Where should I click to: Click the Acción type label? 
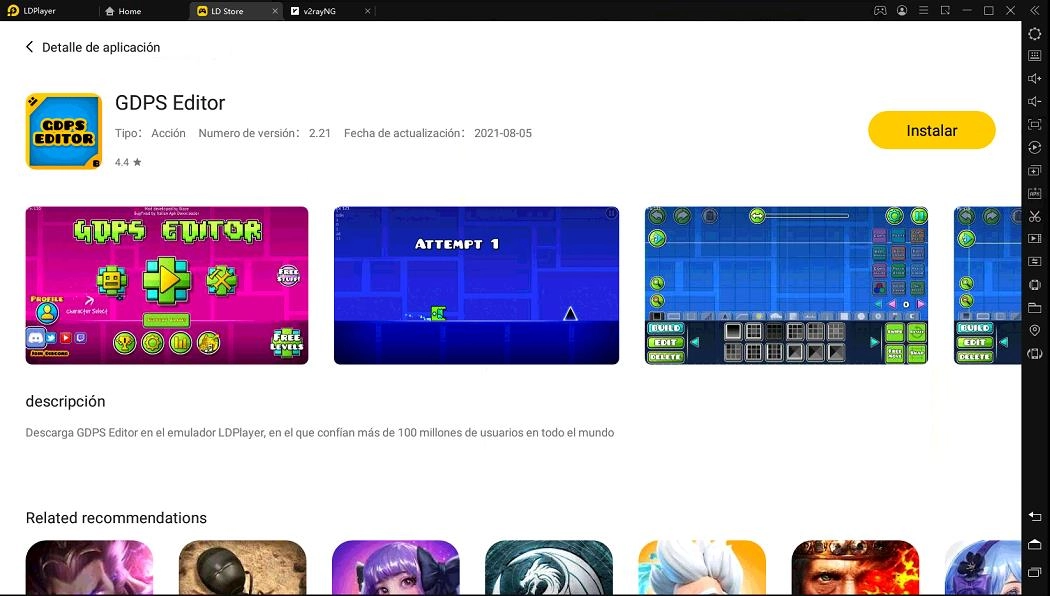point(168,133)
